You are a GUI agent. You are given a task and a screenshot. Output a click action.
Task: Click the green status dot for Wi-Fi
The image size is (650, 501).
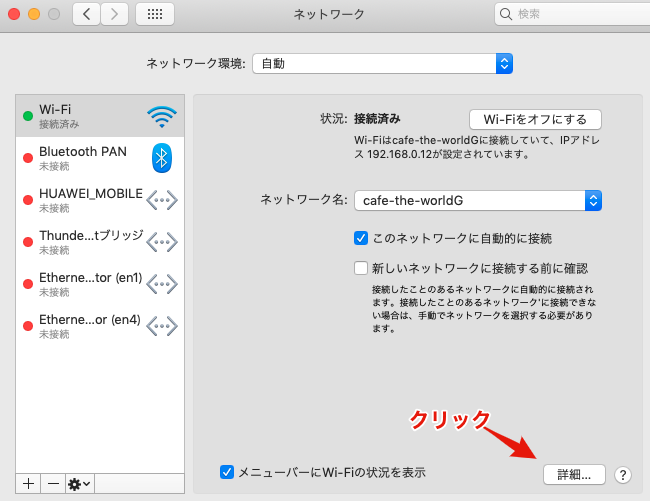28,116
